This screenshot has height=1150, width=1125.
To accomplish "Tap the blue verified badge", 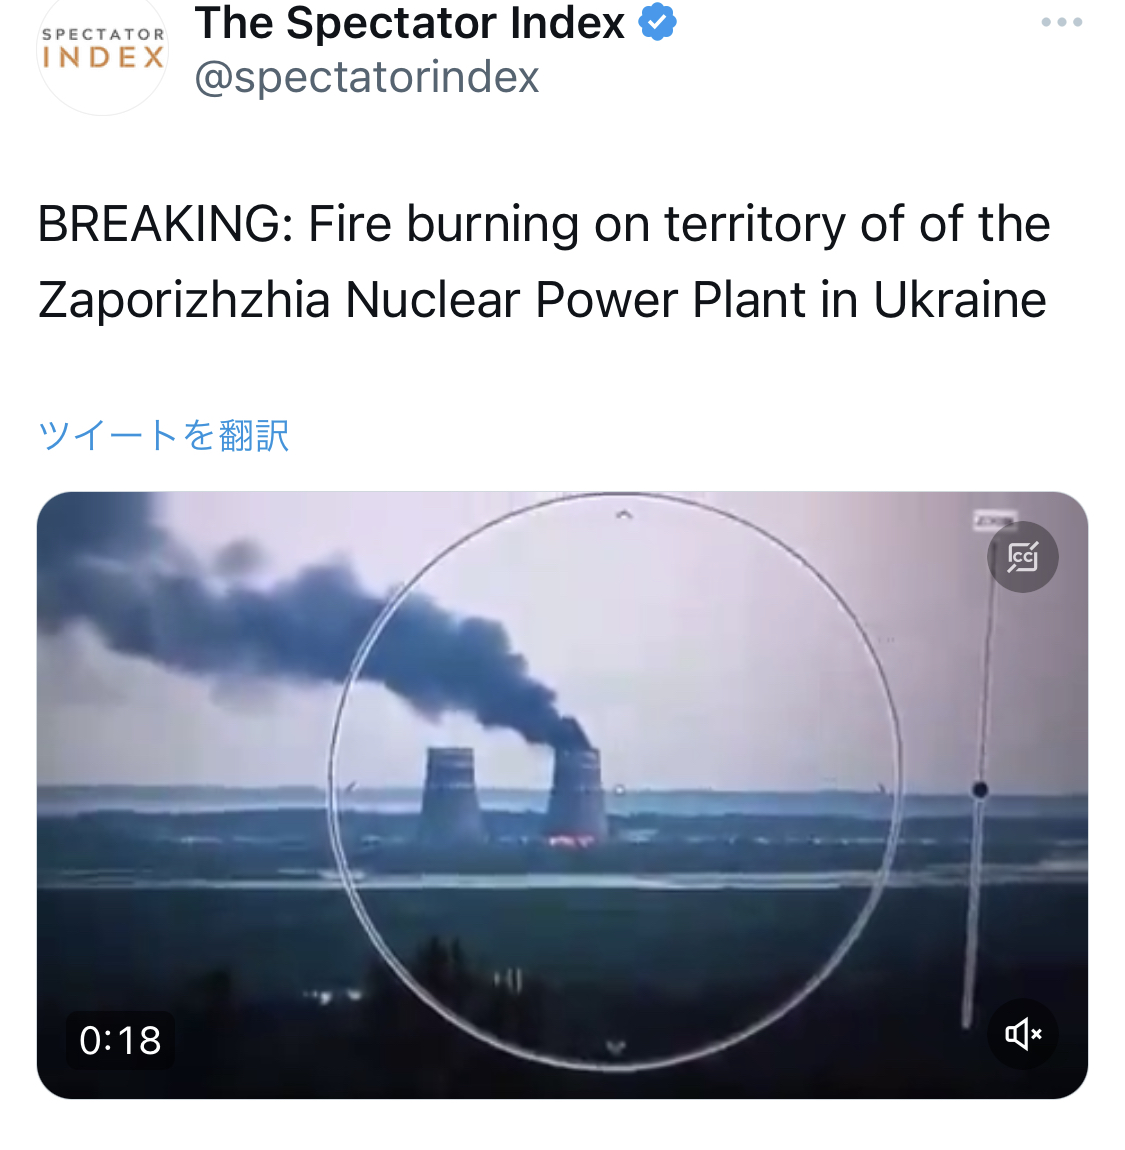I will pyautogui.click(x=657, y=22).
